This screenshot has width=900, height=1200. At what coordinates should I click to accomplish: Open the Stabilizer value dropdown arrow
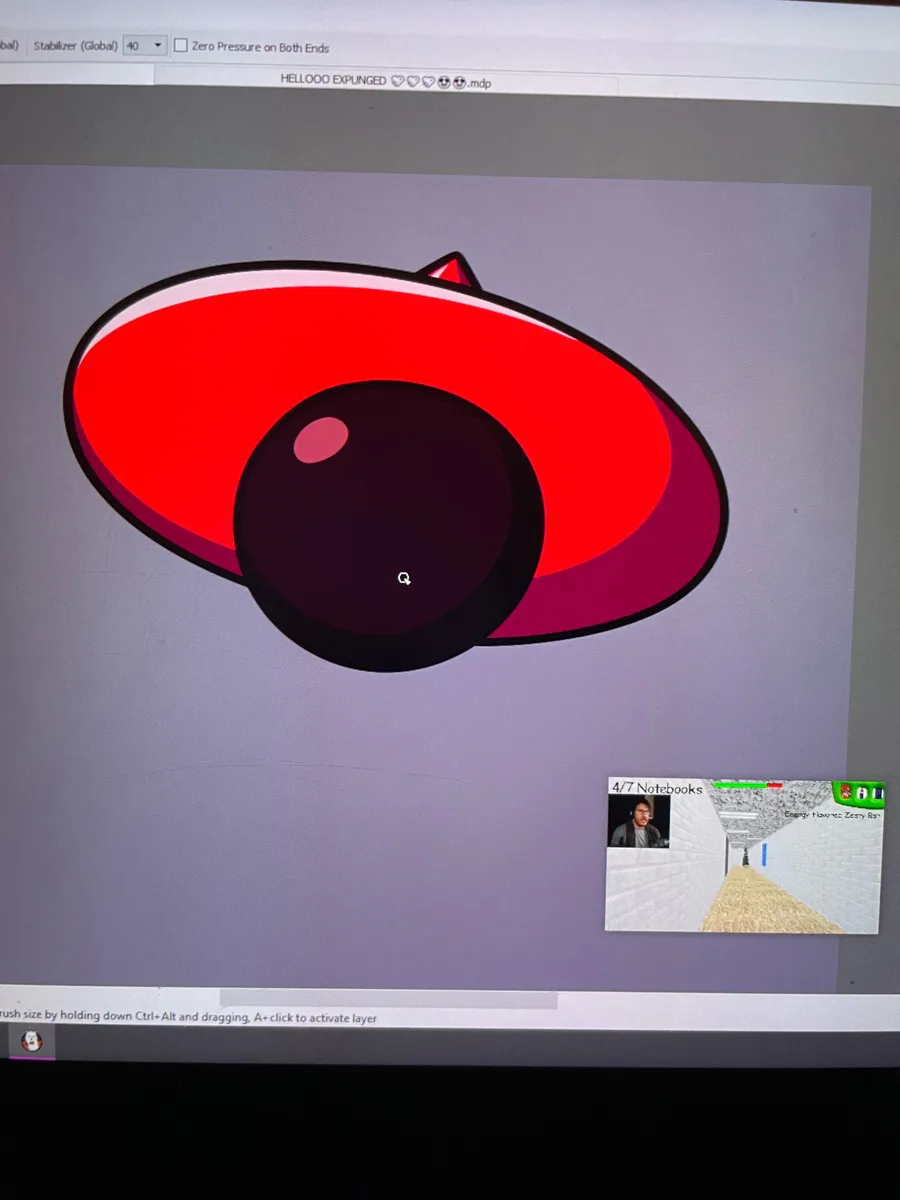157,46
